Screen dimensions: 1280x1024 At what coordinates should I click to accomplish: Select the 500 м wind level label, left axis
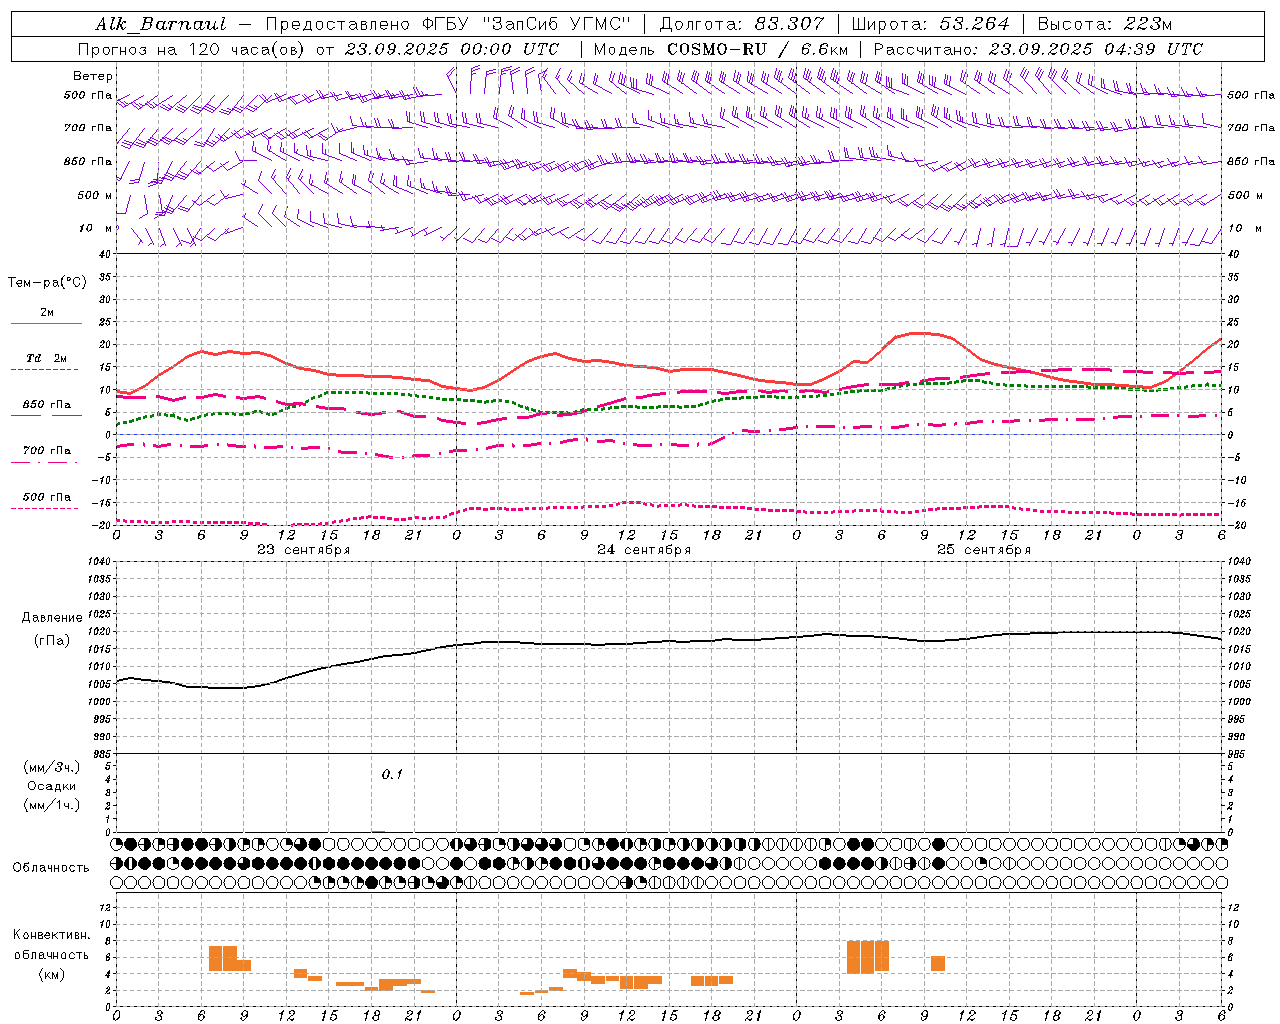95,195
